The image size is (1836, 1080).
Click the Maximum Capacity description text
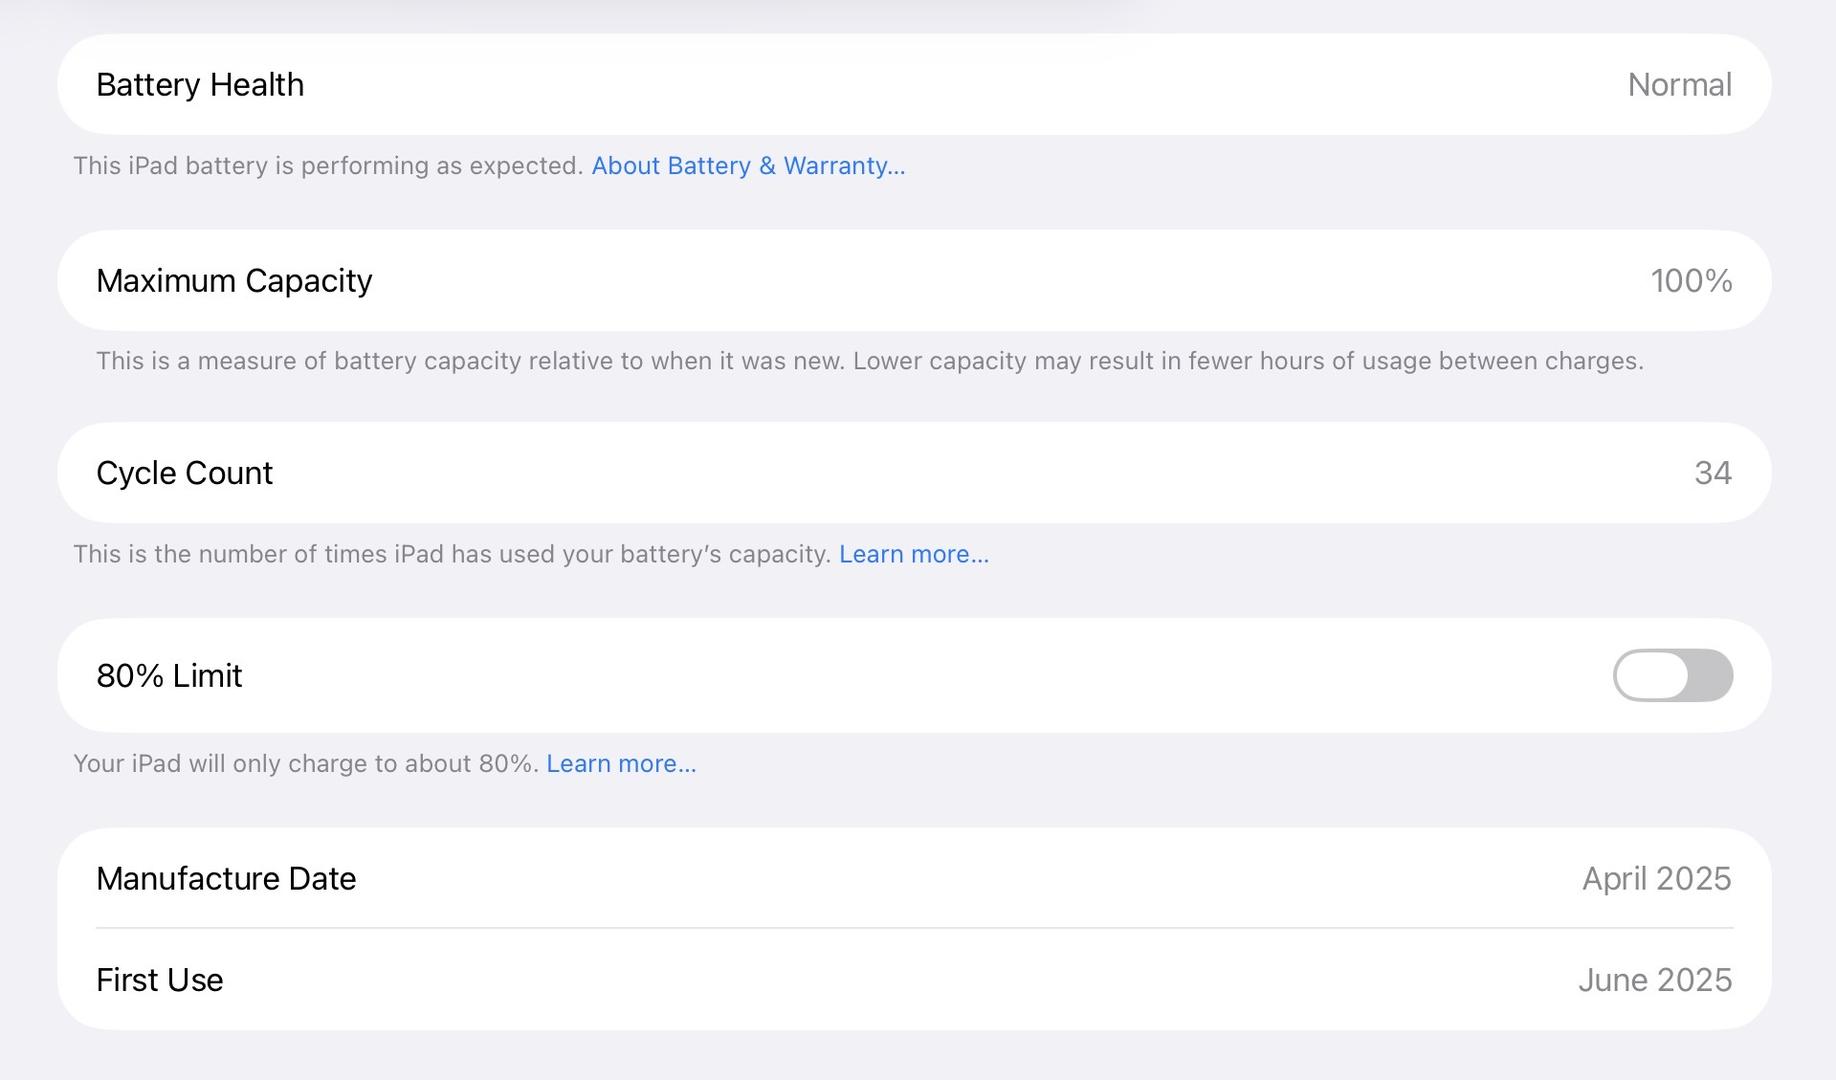(869, 361)
